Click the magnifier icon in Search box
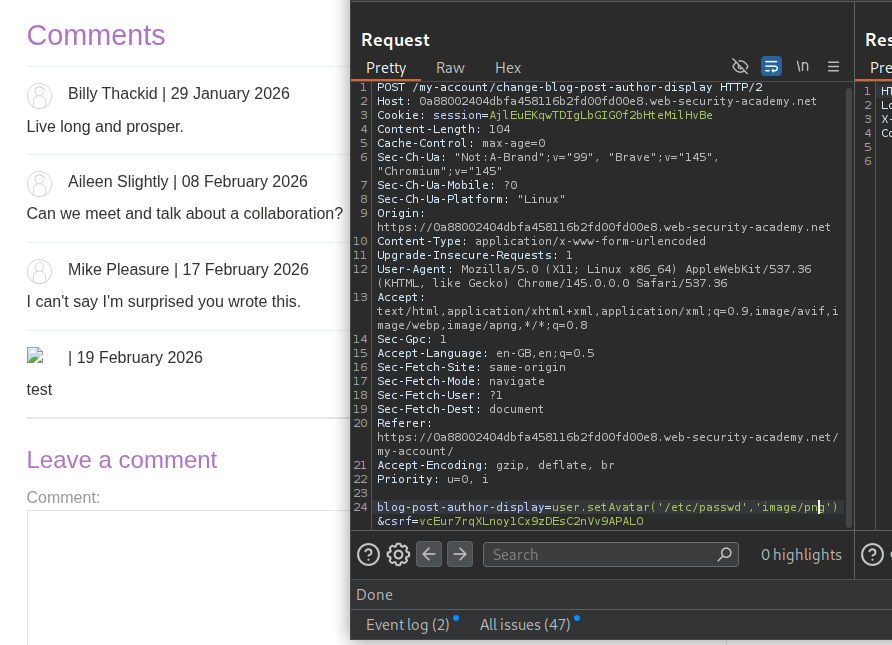892x645 pixels. (725, 554)
